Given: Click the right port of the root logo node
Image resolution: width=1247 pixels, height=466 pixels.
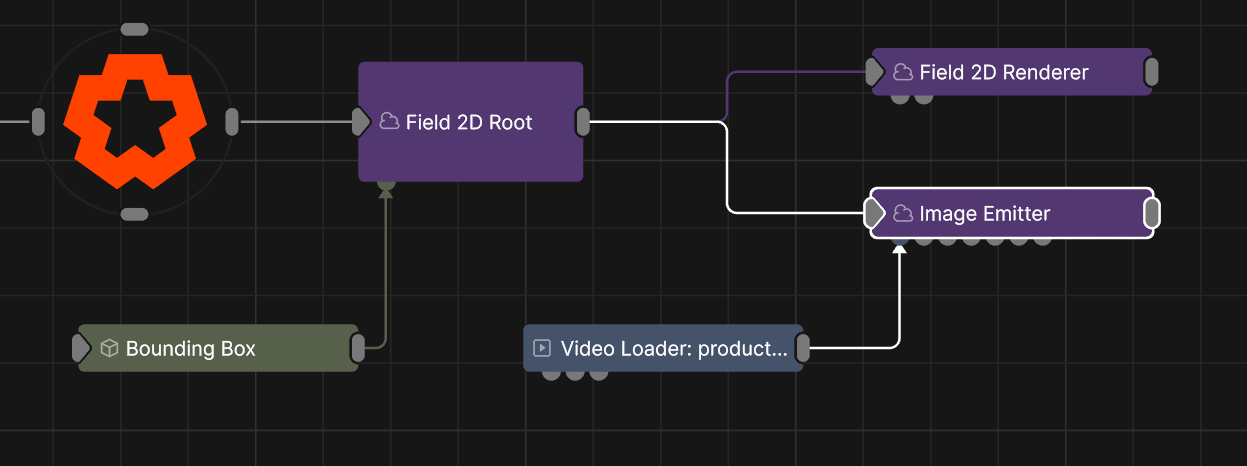Looking at the screenshot, I should pyautogui.click(x=232, y=122).
